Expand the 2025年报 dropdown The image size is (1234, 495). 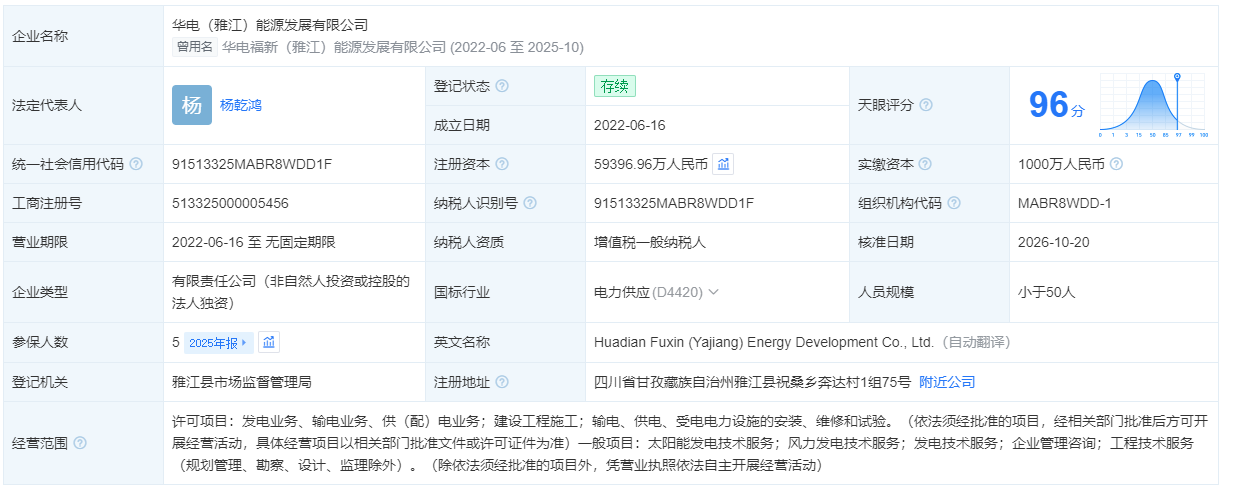(219, 342)
